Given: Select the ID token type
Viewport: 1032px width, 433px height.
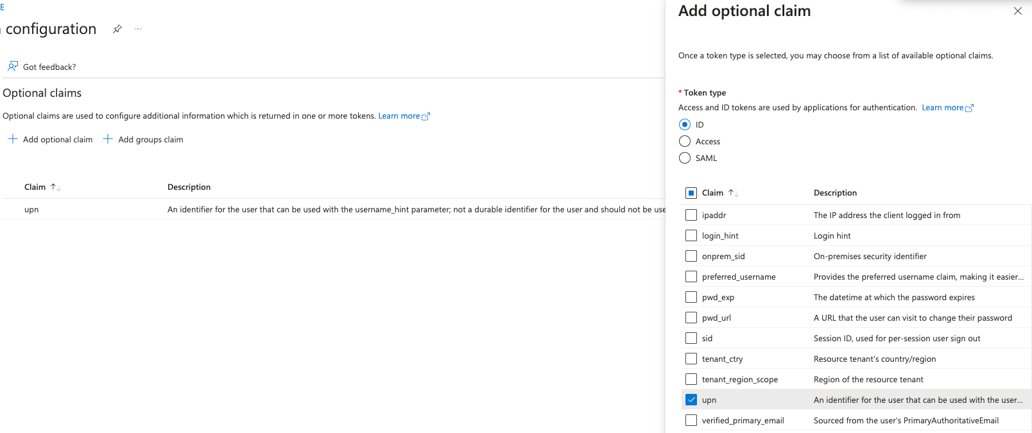Looking at the screenshot, I should pos(685,125).
